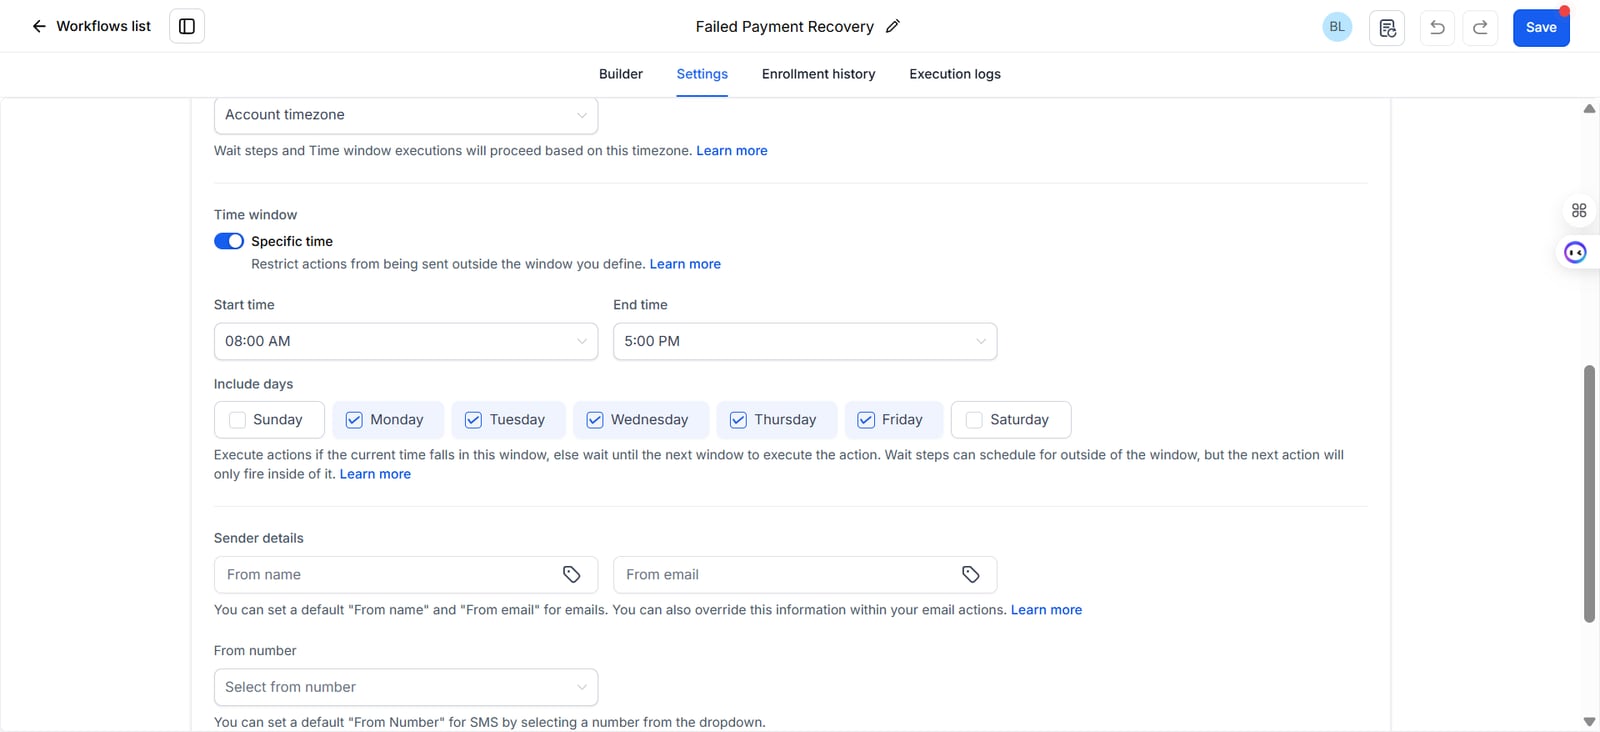
Task: Click the Failed Payment Recovery title
Action: pyautogui.click(x=785, y=27)
